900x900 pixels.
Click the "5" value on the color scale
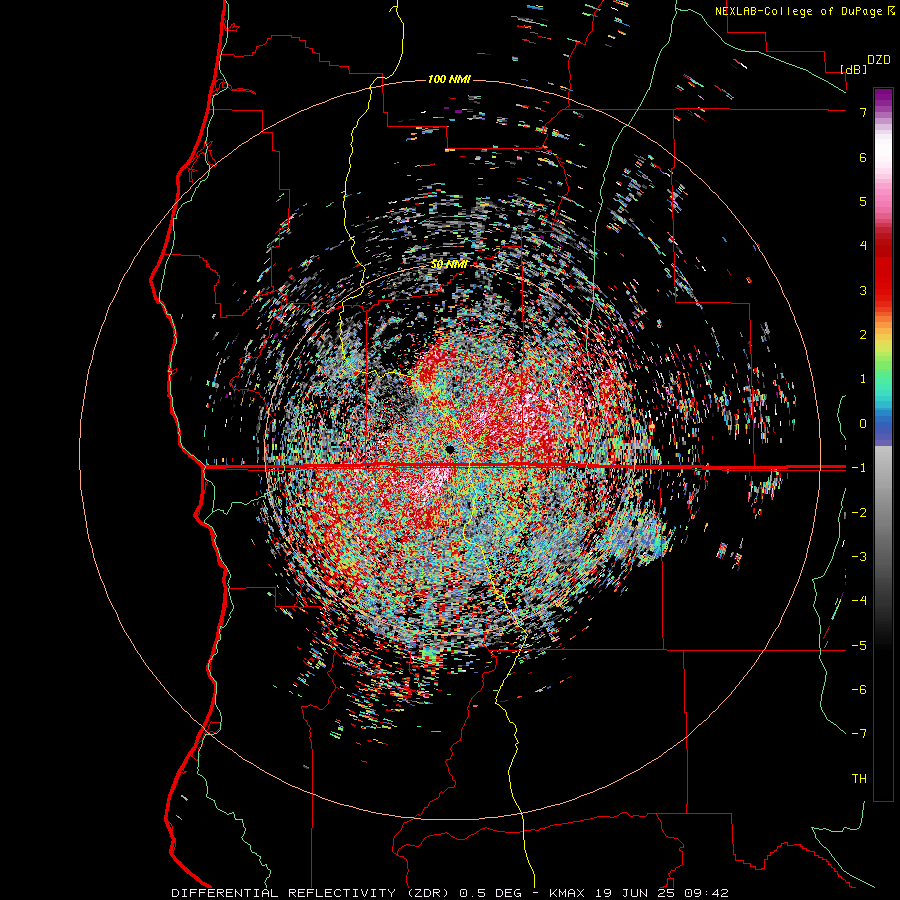click(x=863, y=201)
